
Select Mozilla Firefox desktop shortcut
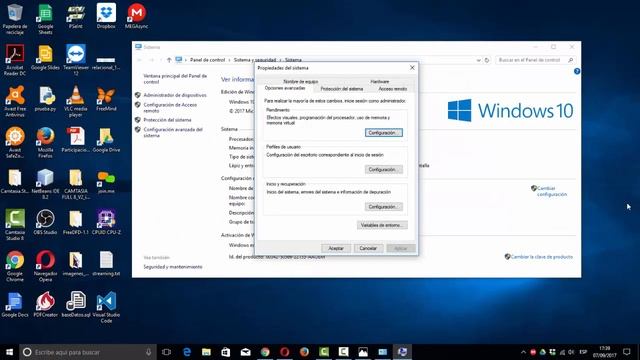45,142
